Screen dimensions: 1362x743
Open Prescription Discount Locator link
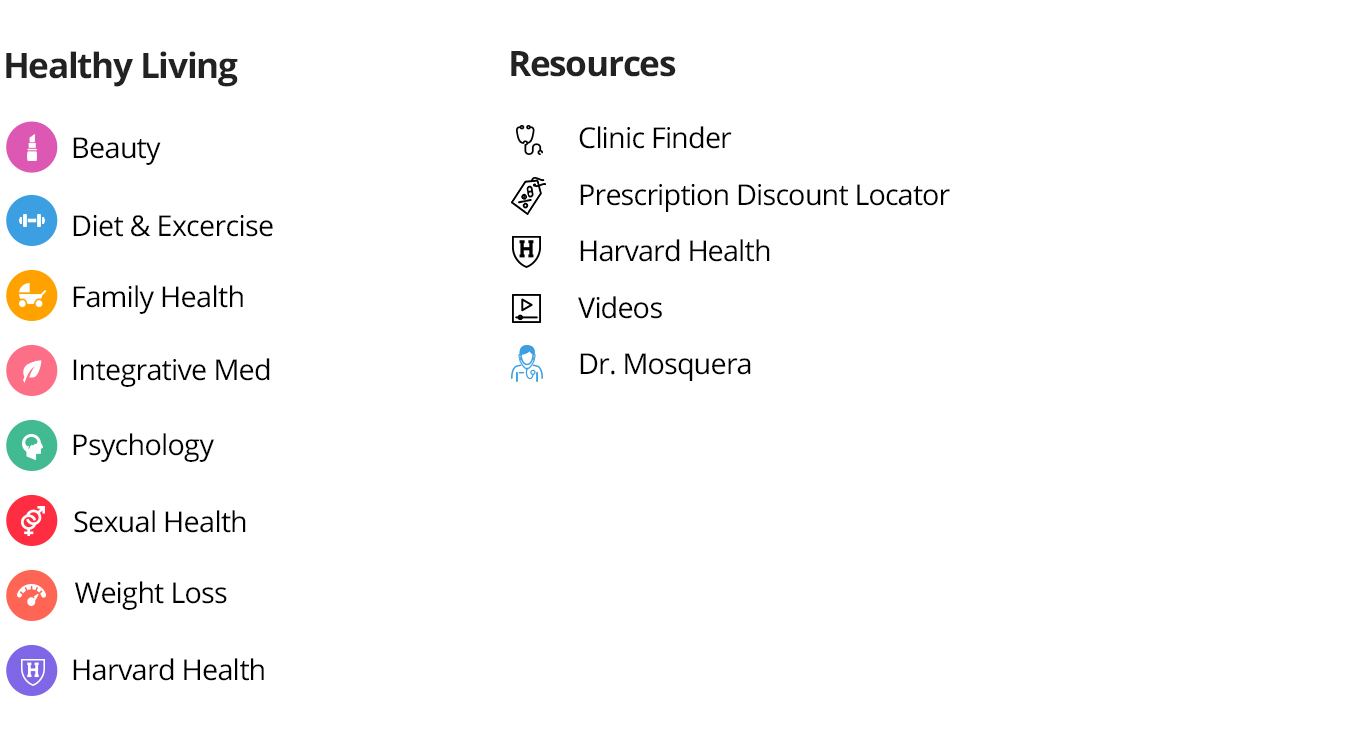(763, 195)
